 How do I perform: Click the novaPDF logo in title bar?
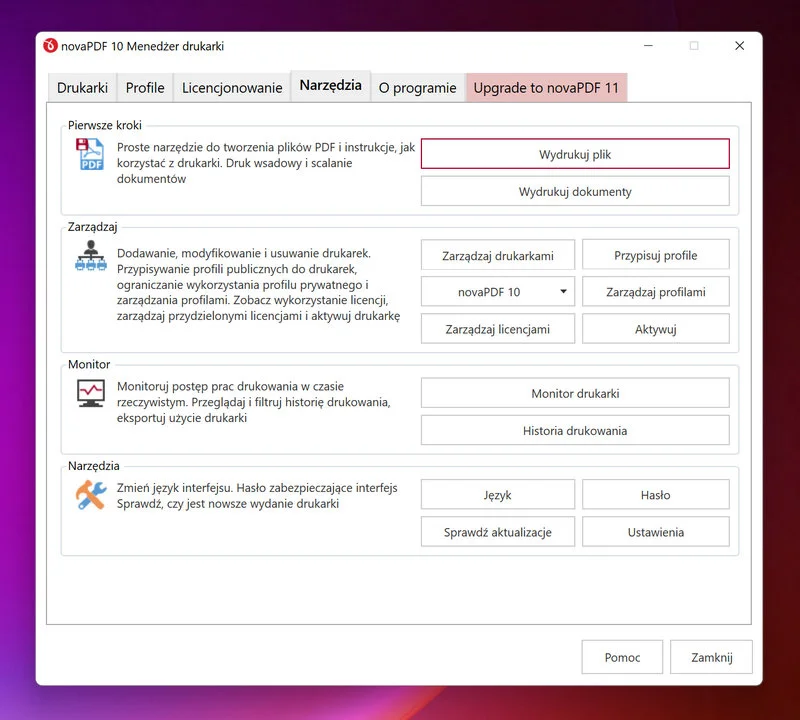51,45
